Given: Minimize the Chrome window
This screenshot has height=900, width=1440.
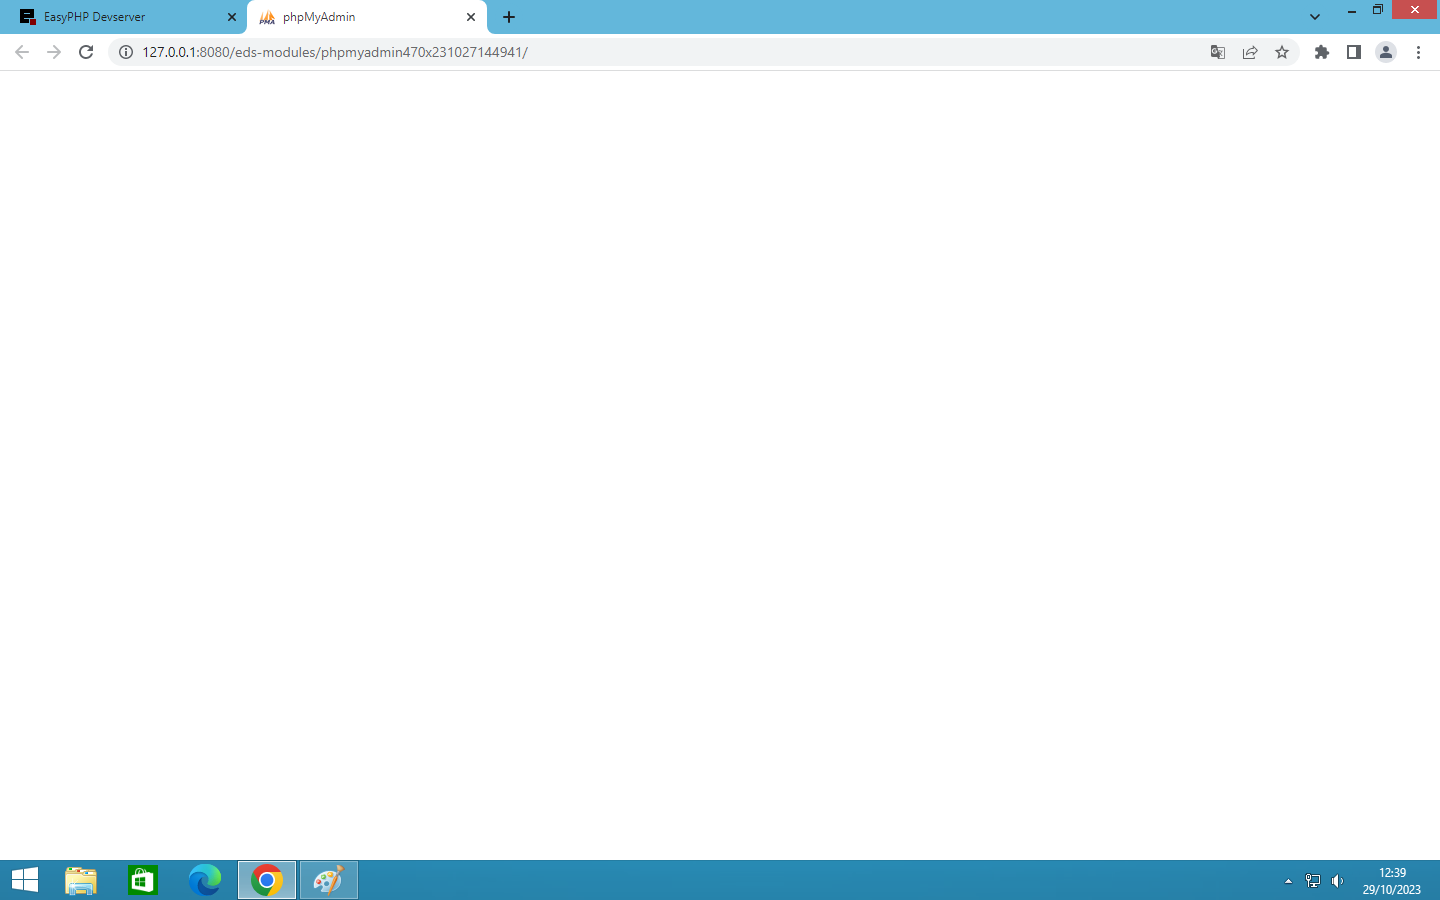Looking at the screenshot, I should (1352, 10).
